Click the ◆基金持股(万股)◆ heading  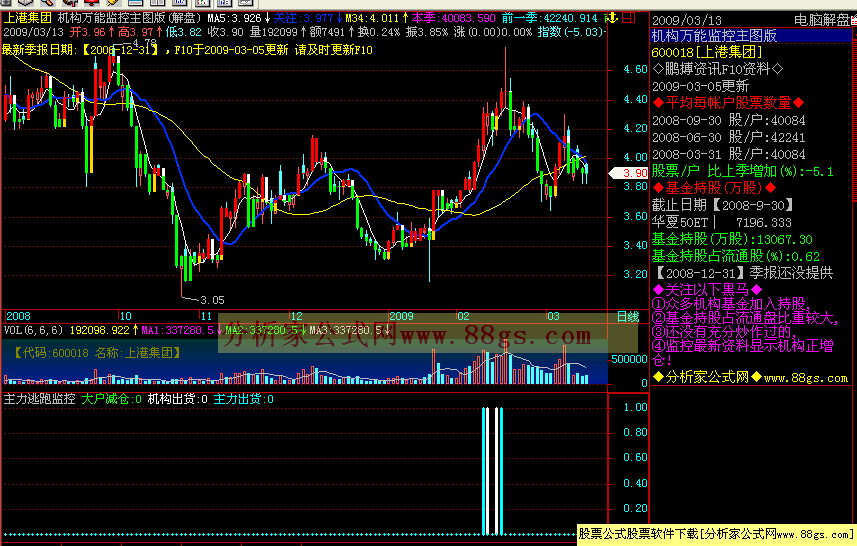[714, 188]
